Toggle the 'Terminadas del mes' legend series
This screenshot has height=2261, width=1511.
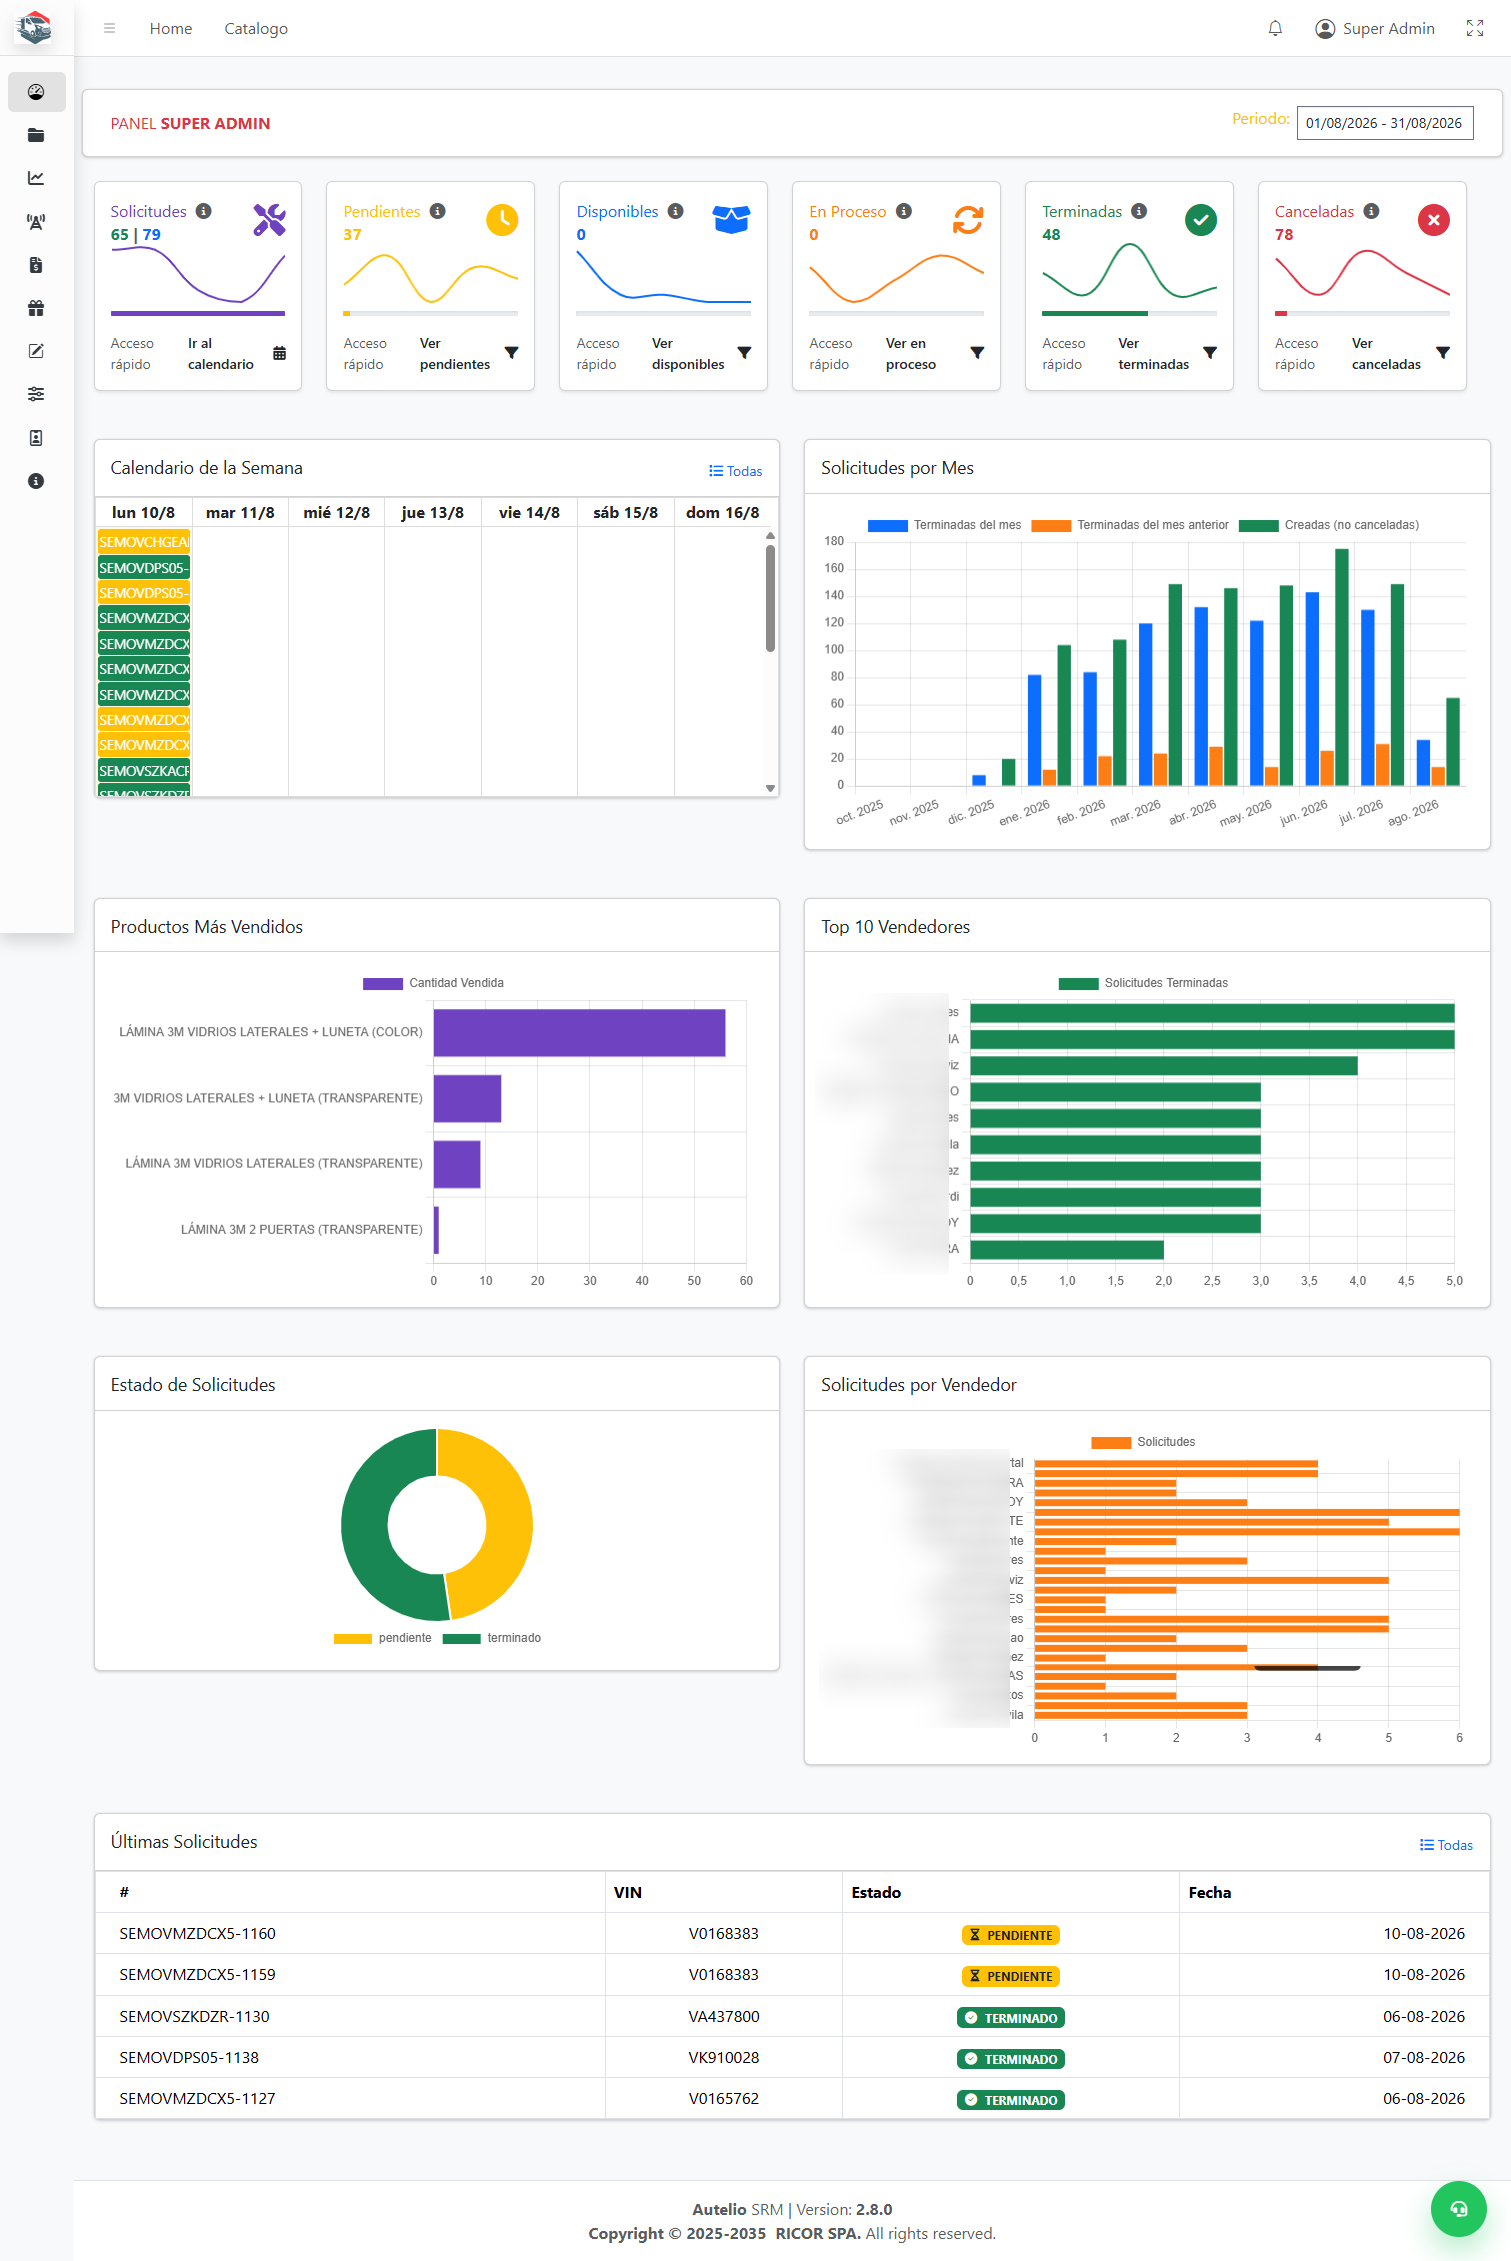[x=945, y=525]
